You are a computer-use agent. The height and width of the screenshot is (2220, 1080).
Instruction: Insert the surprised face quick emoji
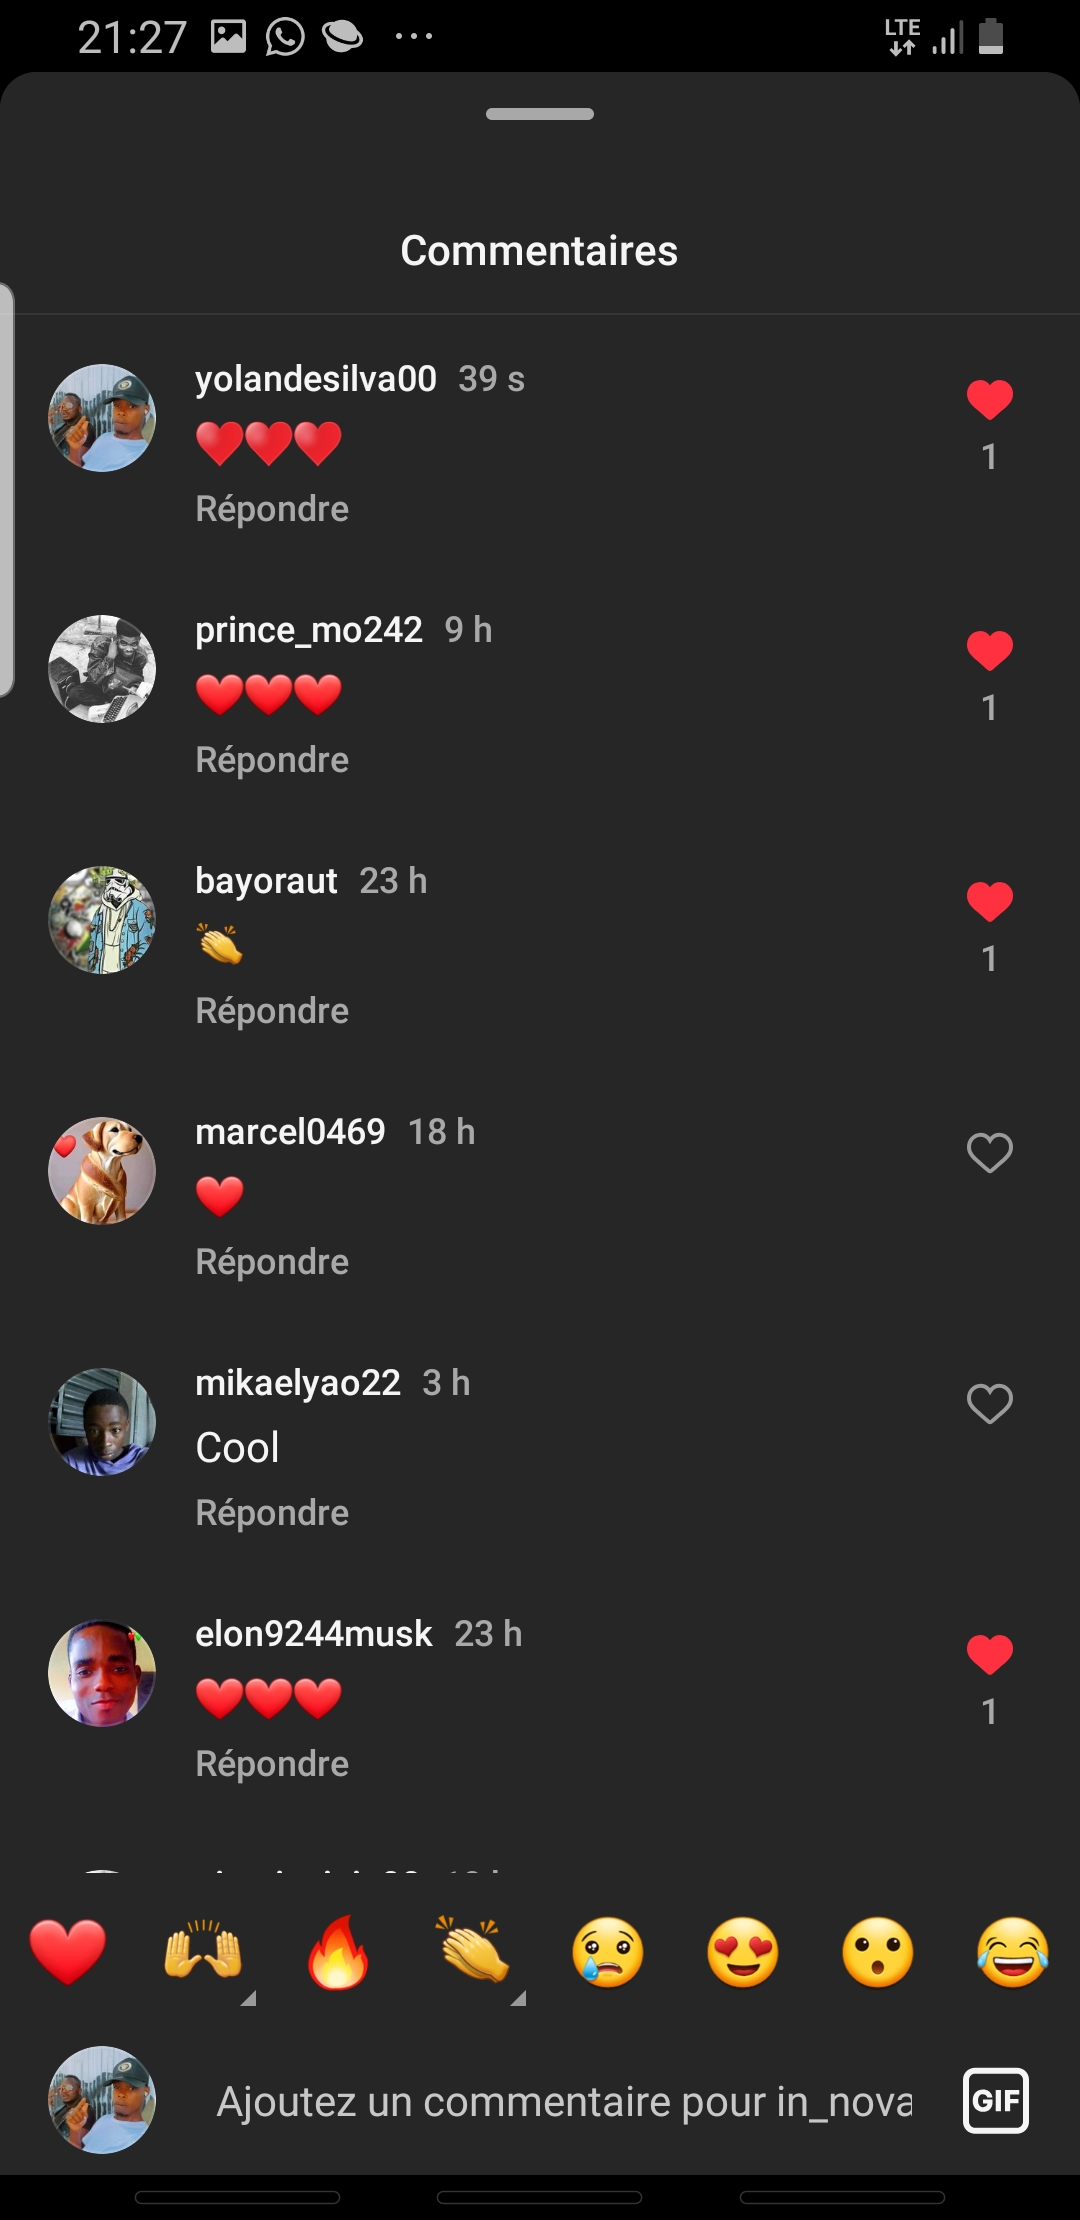pos(878,1952)
